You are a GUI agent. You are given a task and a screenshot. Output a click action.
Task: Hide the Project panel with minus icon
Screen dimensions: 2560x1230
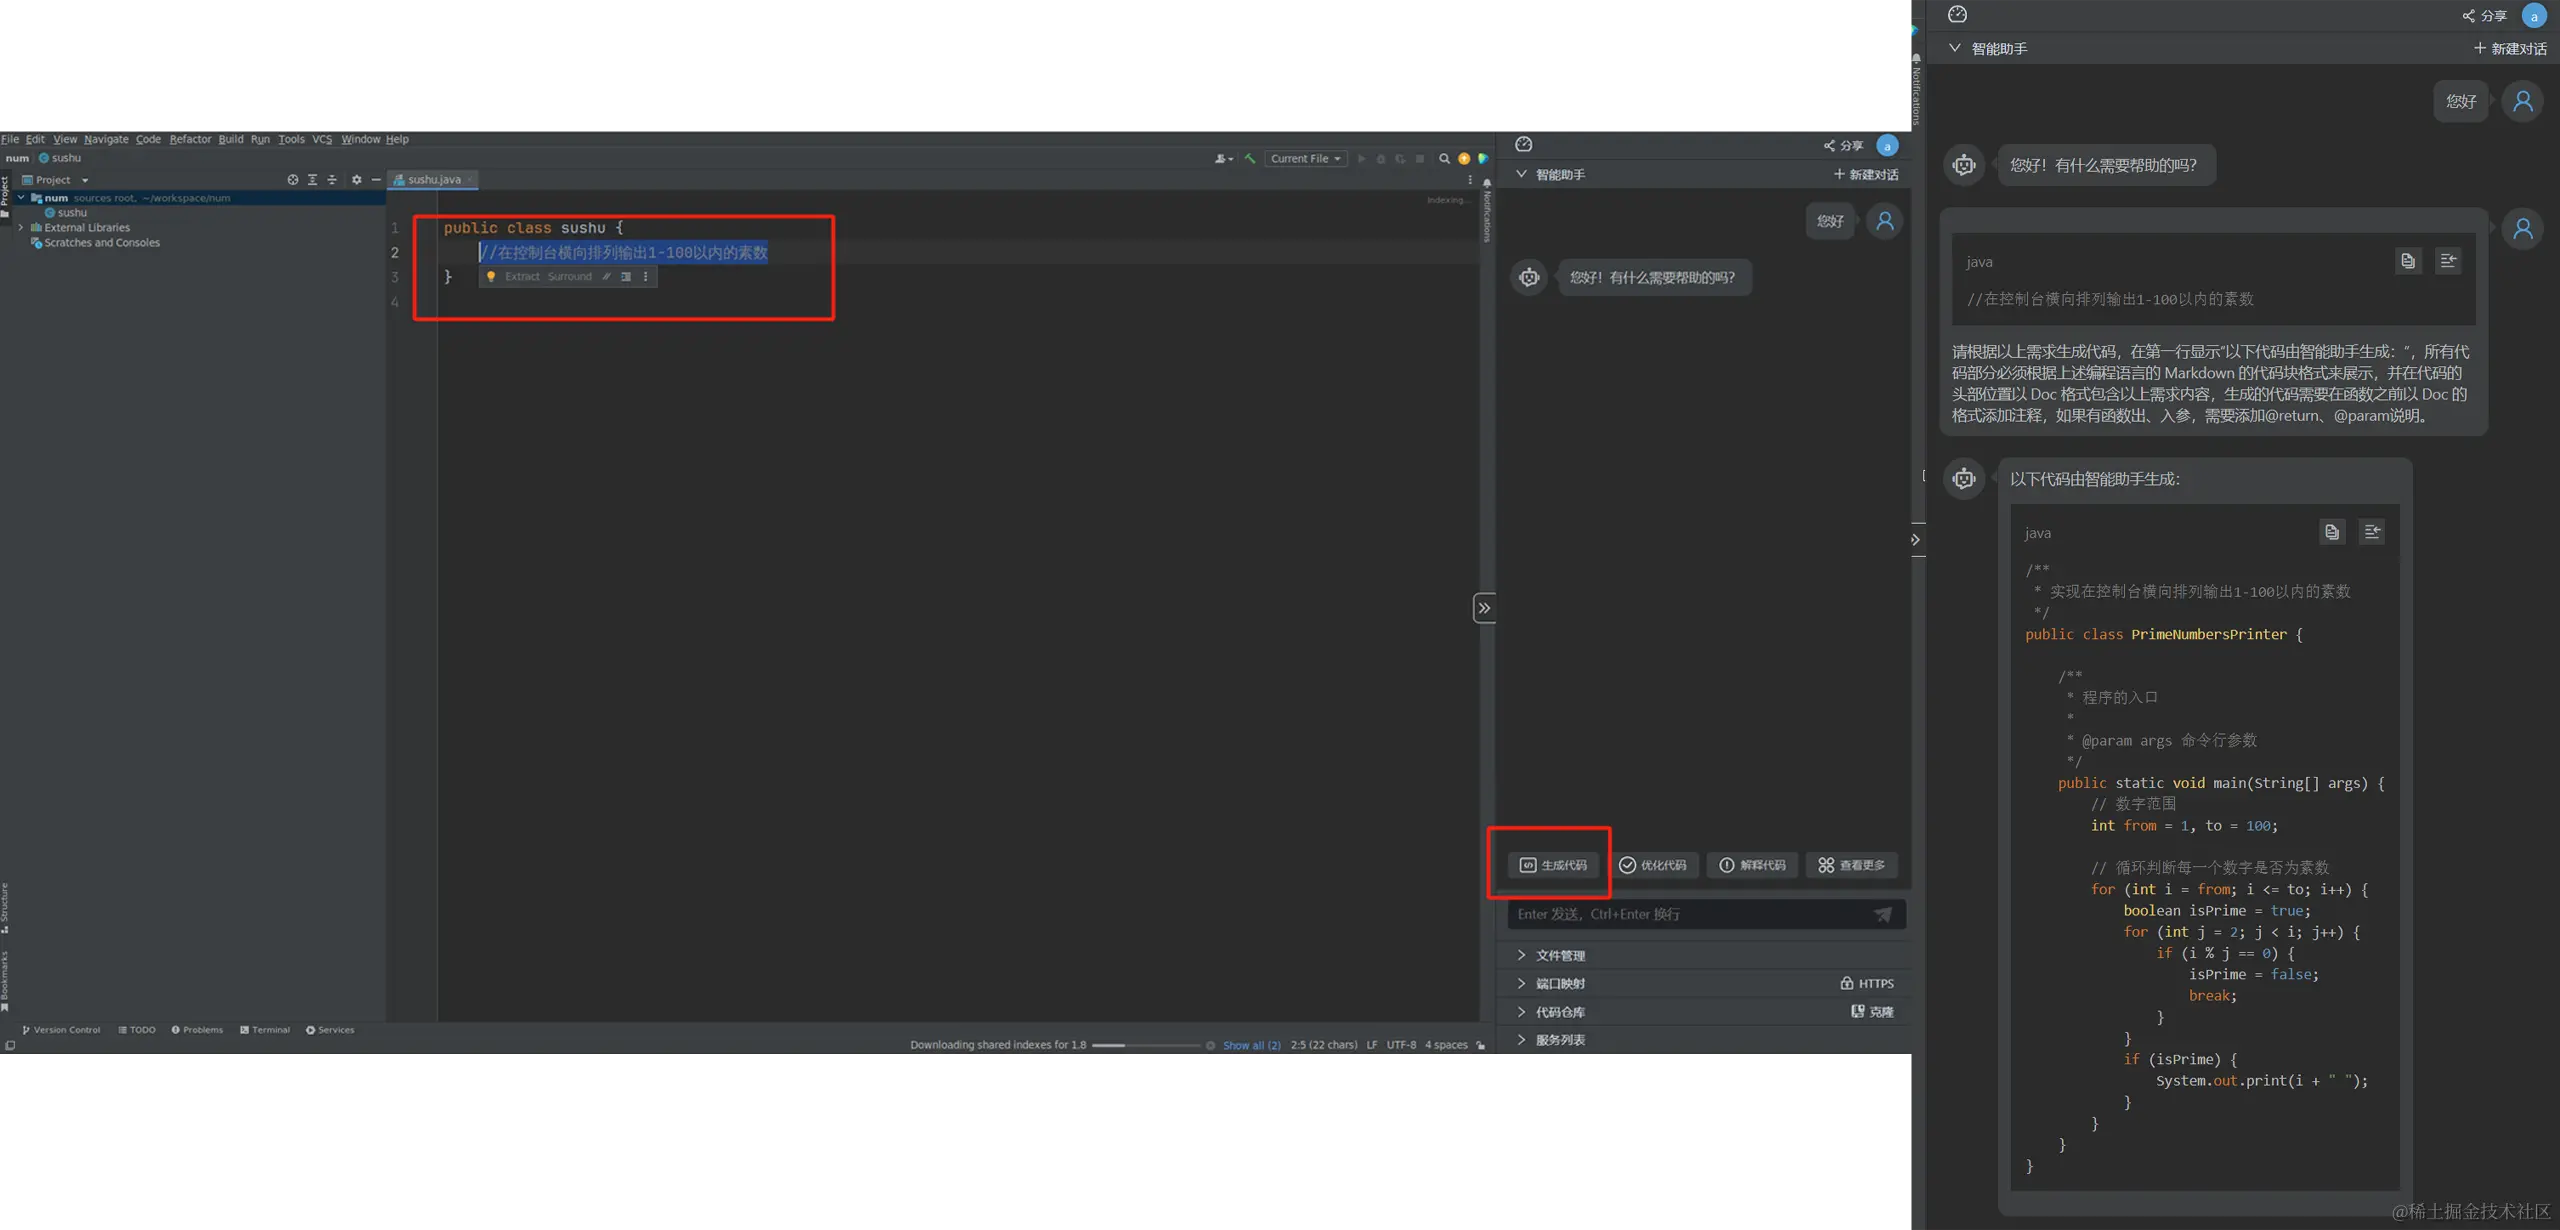pyautogui.click(x=376, y=180)
